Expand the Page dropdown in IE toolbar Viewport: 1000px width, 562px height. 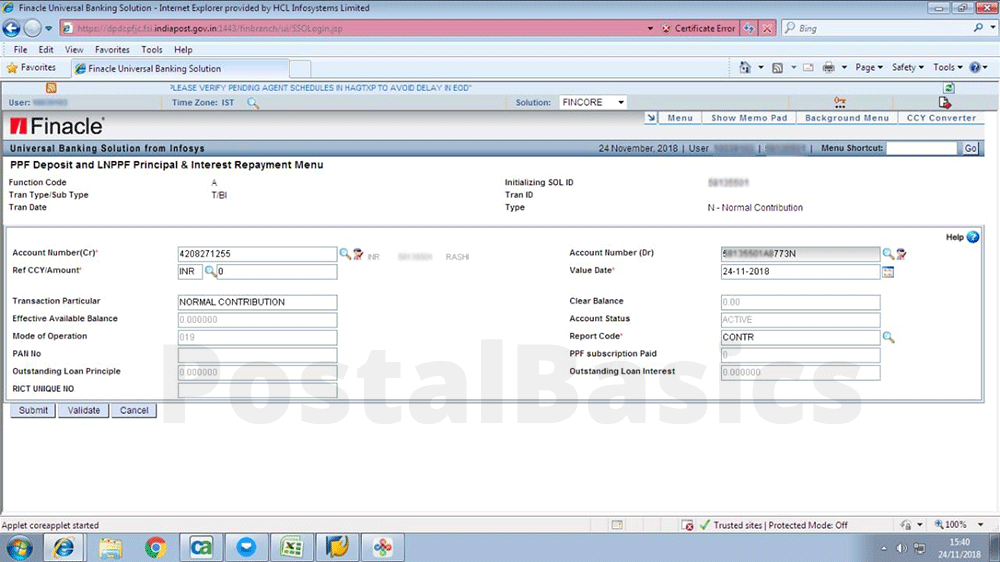point(867,68)
